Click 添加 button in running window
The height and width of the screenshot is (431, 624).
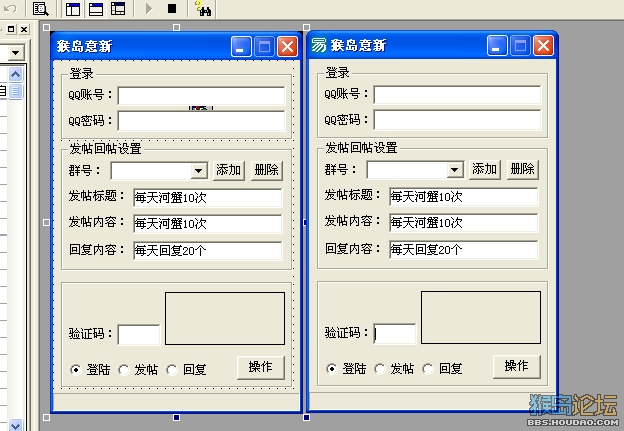pyautogui.click(x=484, y=170)
